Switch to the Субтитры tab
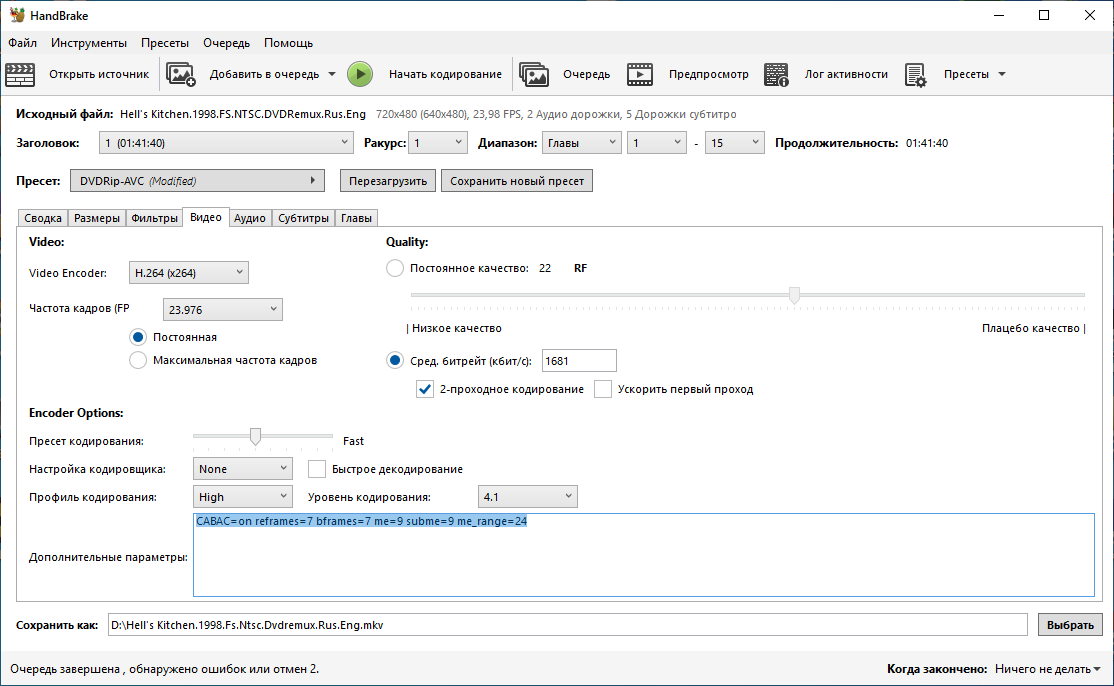The image size is (1114, 686). click(303, 218)
